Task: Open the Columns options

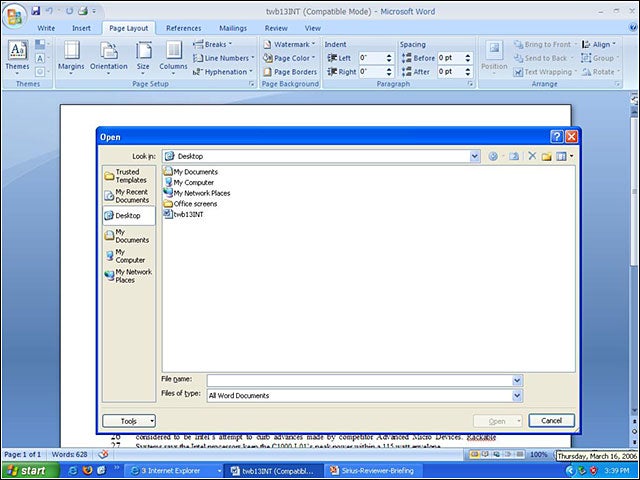Action: pos(173,57)
